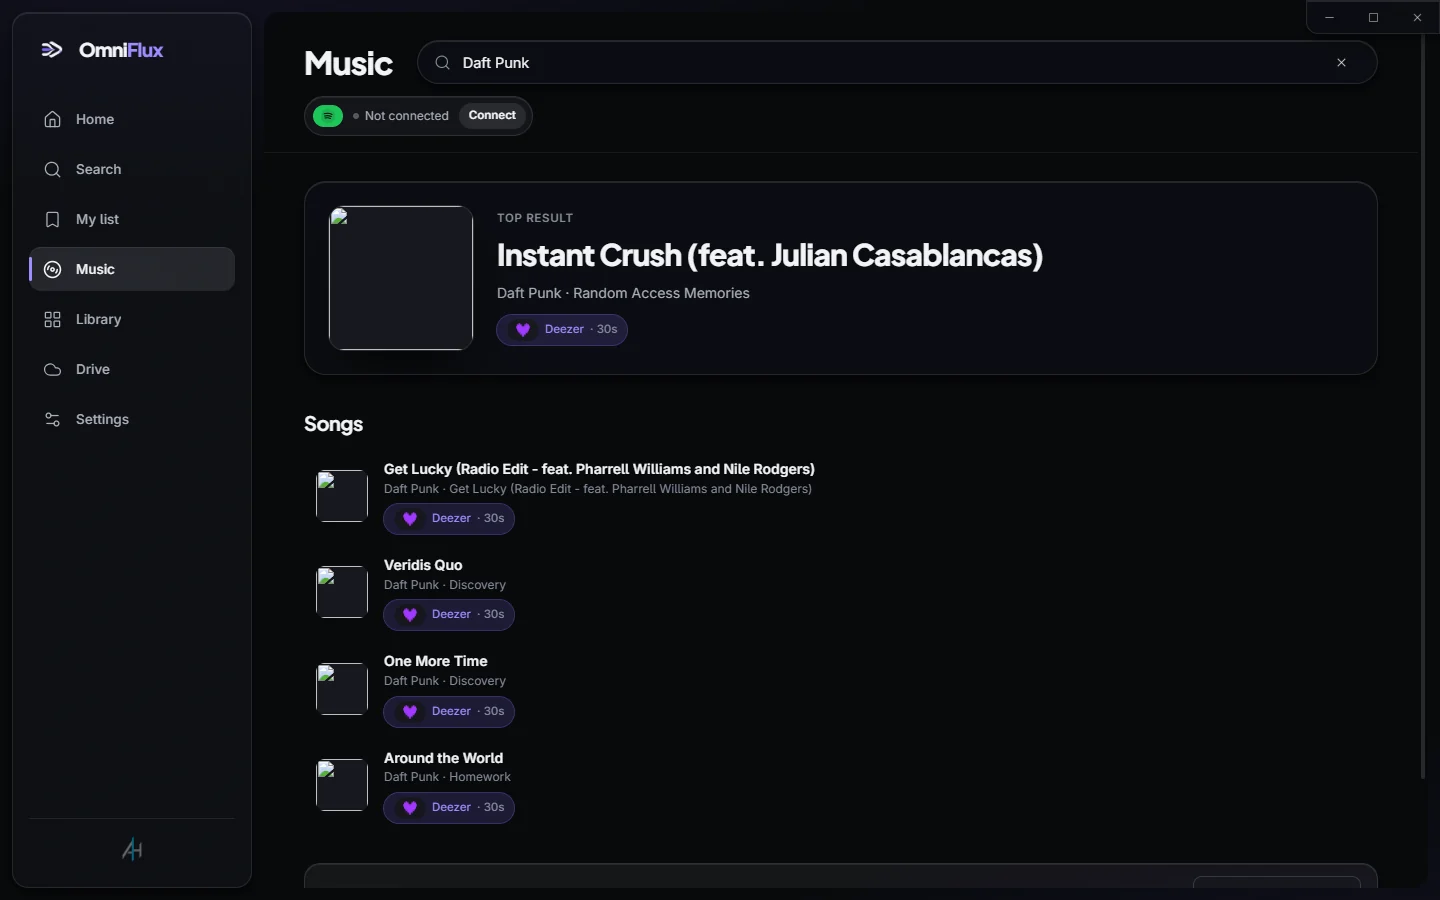Clear the search with the X icon

tap(1342, 63)
